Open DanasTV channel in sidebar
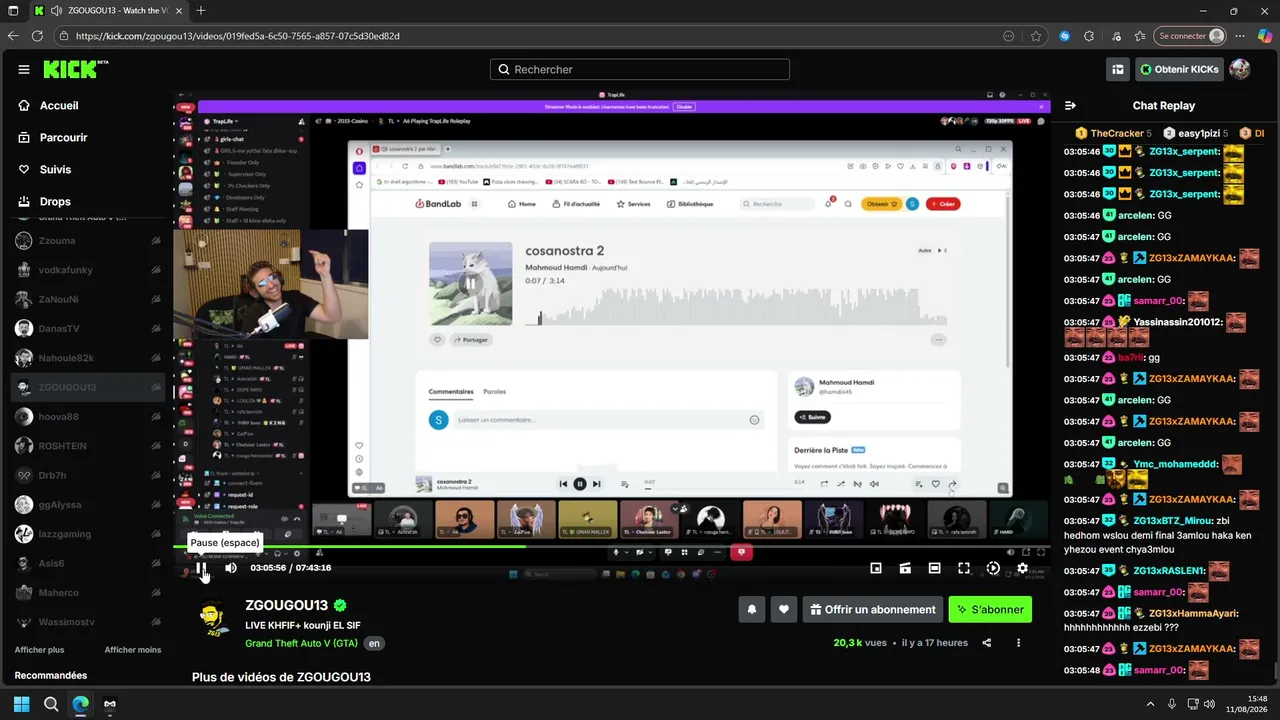Screen dimensions: 1280x720 (x=88, y=328)
